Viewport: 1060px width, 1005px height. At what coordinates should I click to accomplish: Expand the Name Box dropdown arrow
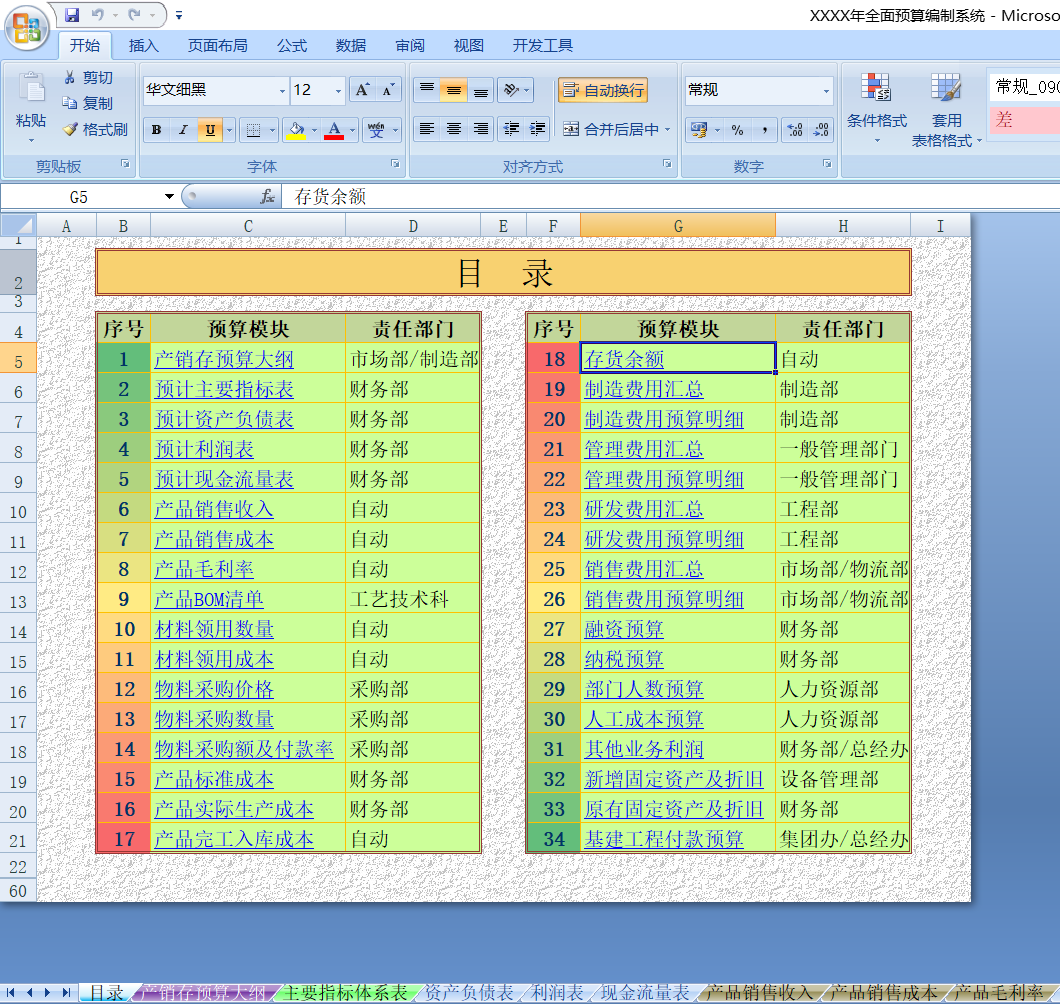169,197
